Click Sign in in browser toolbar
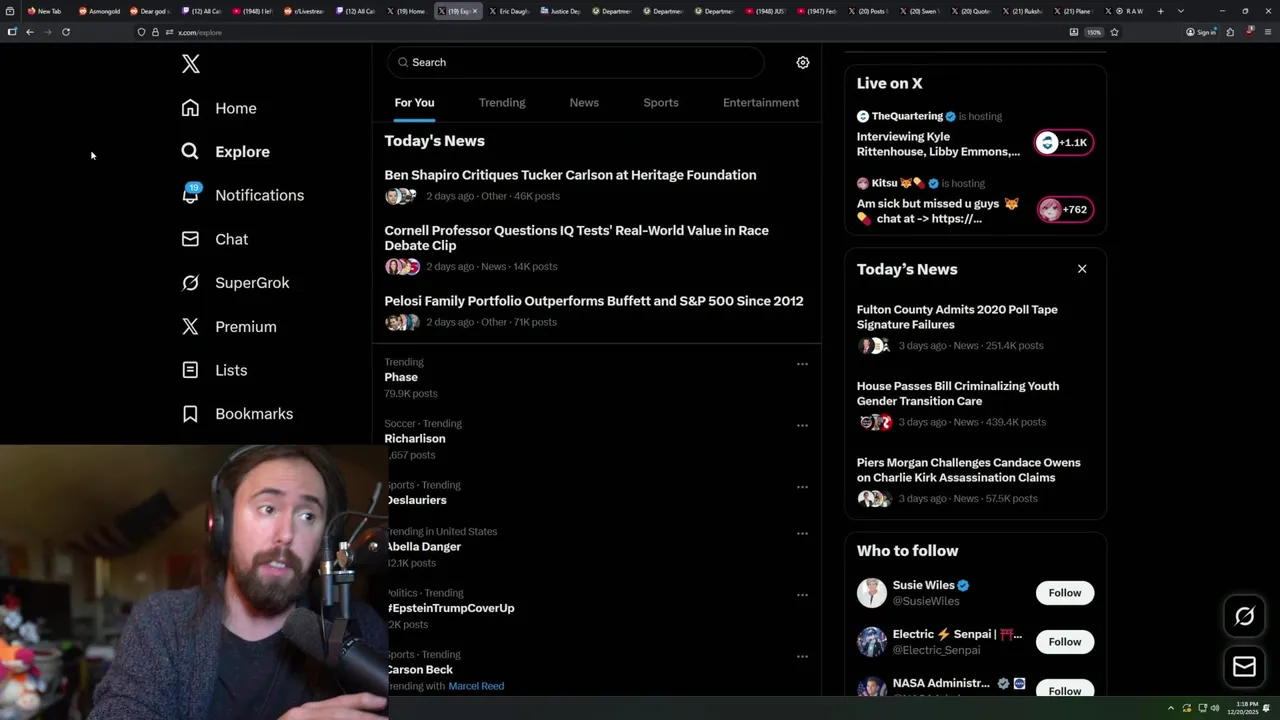Screen dimensions: 1280x720 (1201, 32)
